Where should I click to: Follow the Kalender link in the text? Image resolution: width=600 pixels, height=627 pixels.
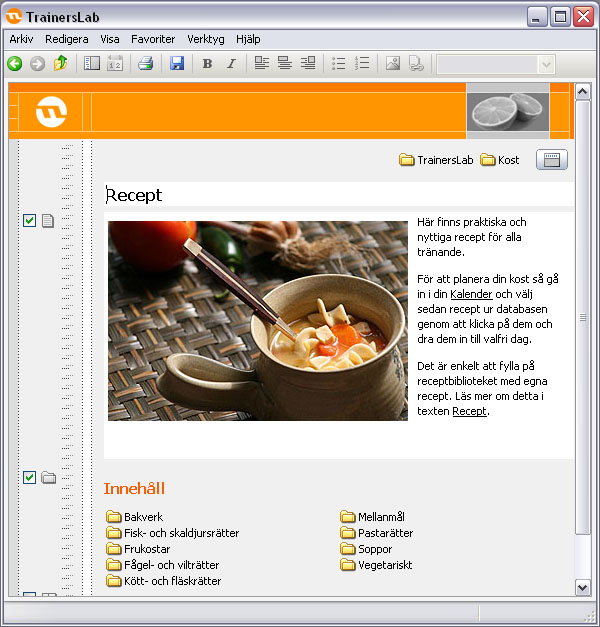point(471,294)
